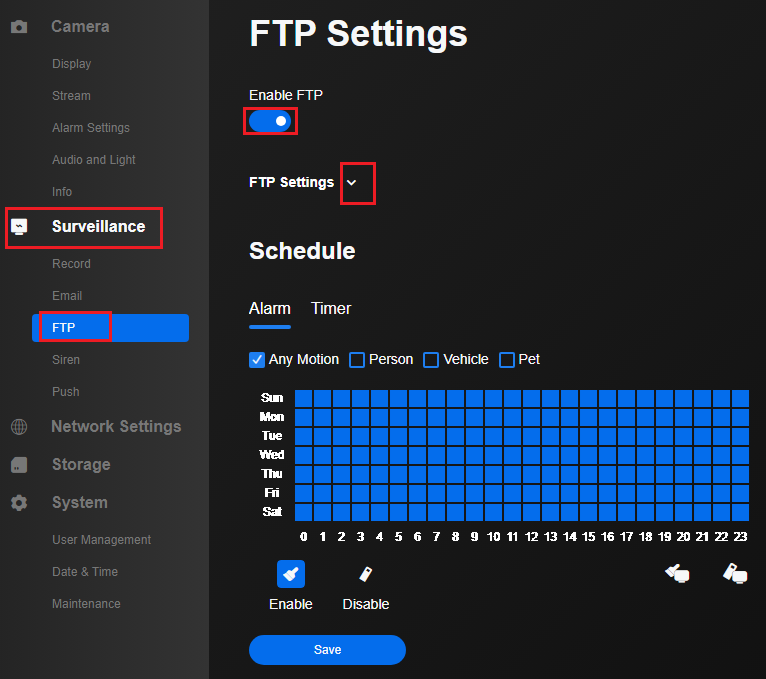The width and height of the screenshot is (766, 679).
Task: Open the Email page in sidebar
Action: pos(67,296)
